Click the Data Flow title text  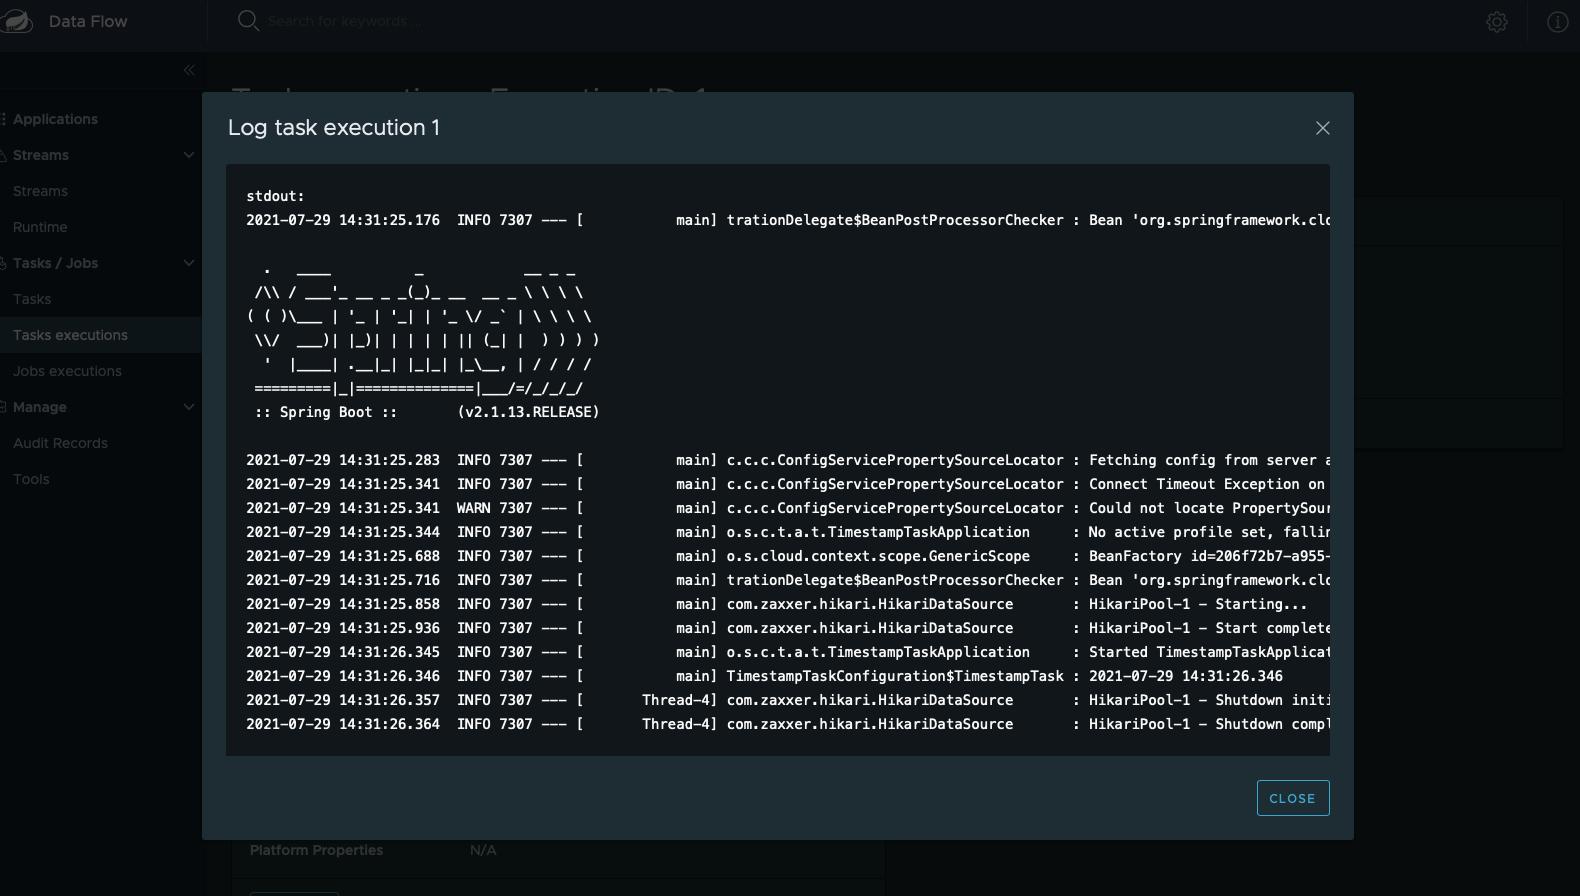pyautogui.click(x=88, y=21)
